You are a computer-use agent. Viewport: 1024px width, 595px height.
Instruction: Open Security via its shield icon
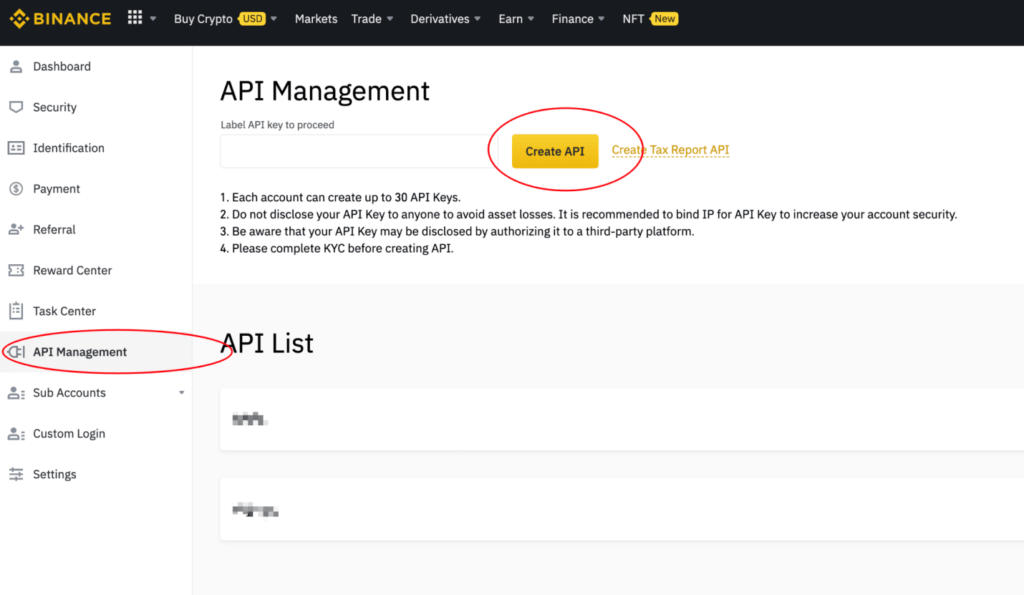point(15,107)
